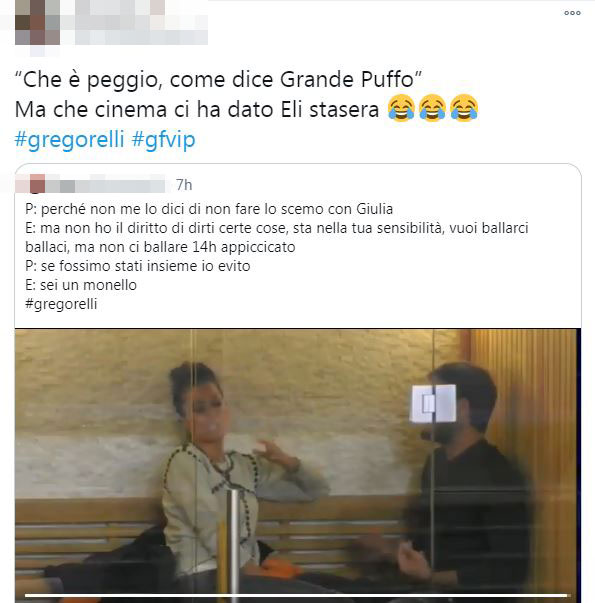Open the blue #gregorelli hashtag
This screenshot has width=595, height=603.
click(70, 139)
